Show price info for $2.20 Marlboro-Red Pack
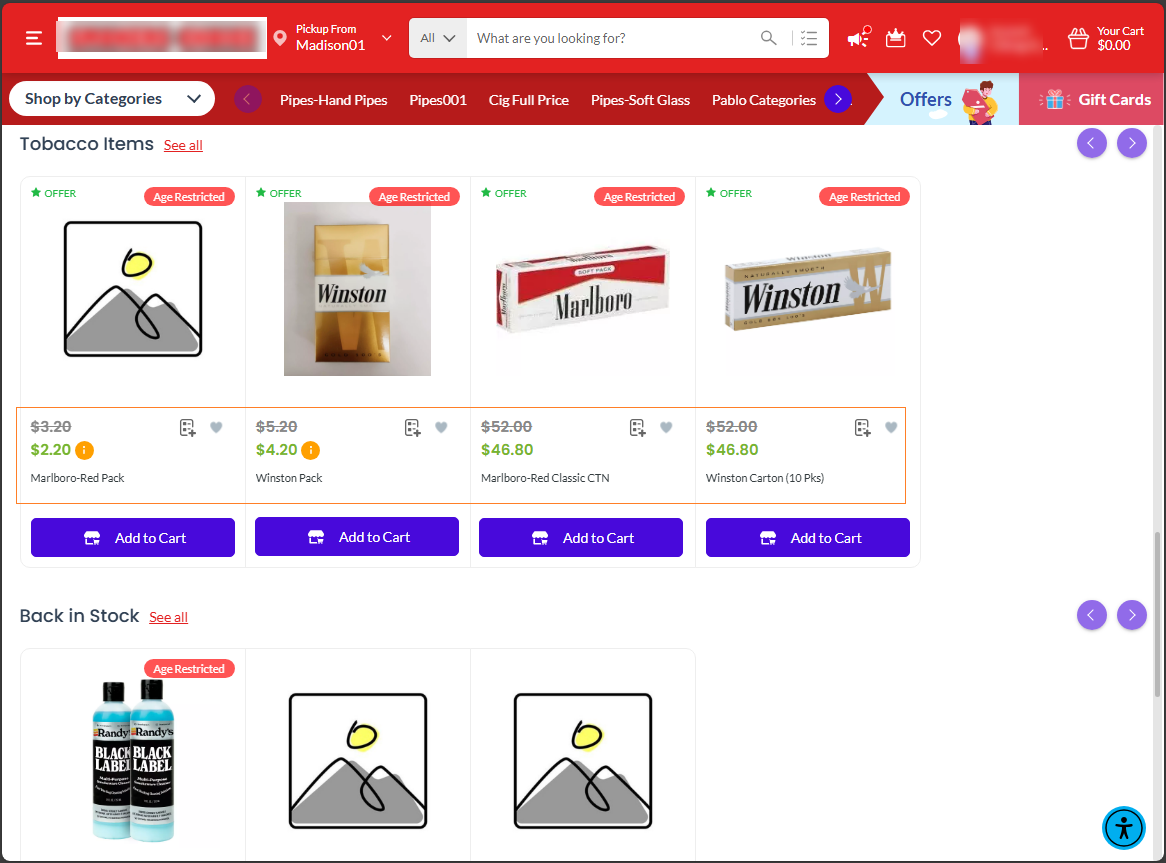The image size is (1166, 863). pyautogui.click(x=84, y=450)
